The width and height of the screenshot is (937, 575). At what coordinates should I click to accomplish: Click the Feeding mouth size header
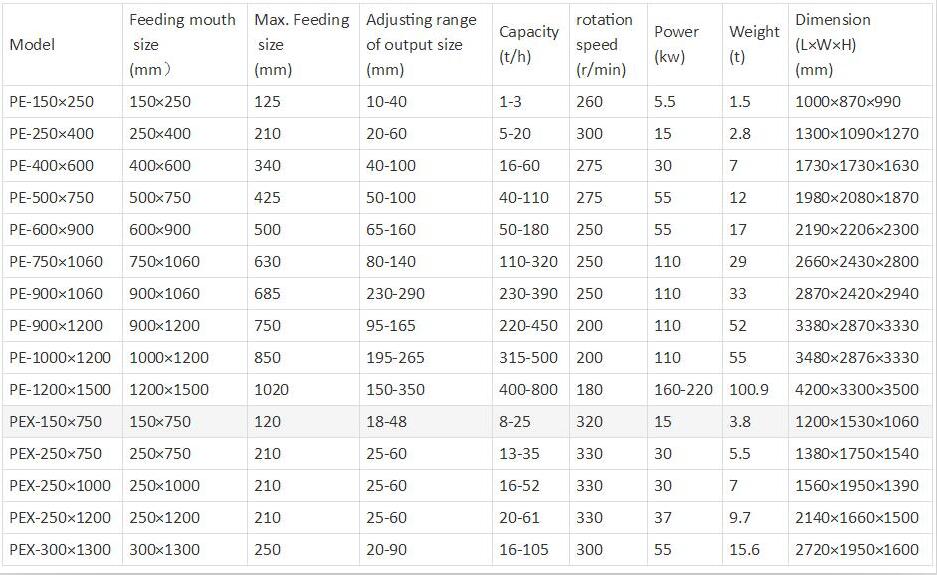[185, 44]
